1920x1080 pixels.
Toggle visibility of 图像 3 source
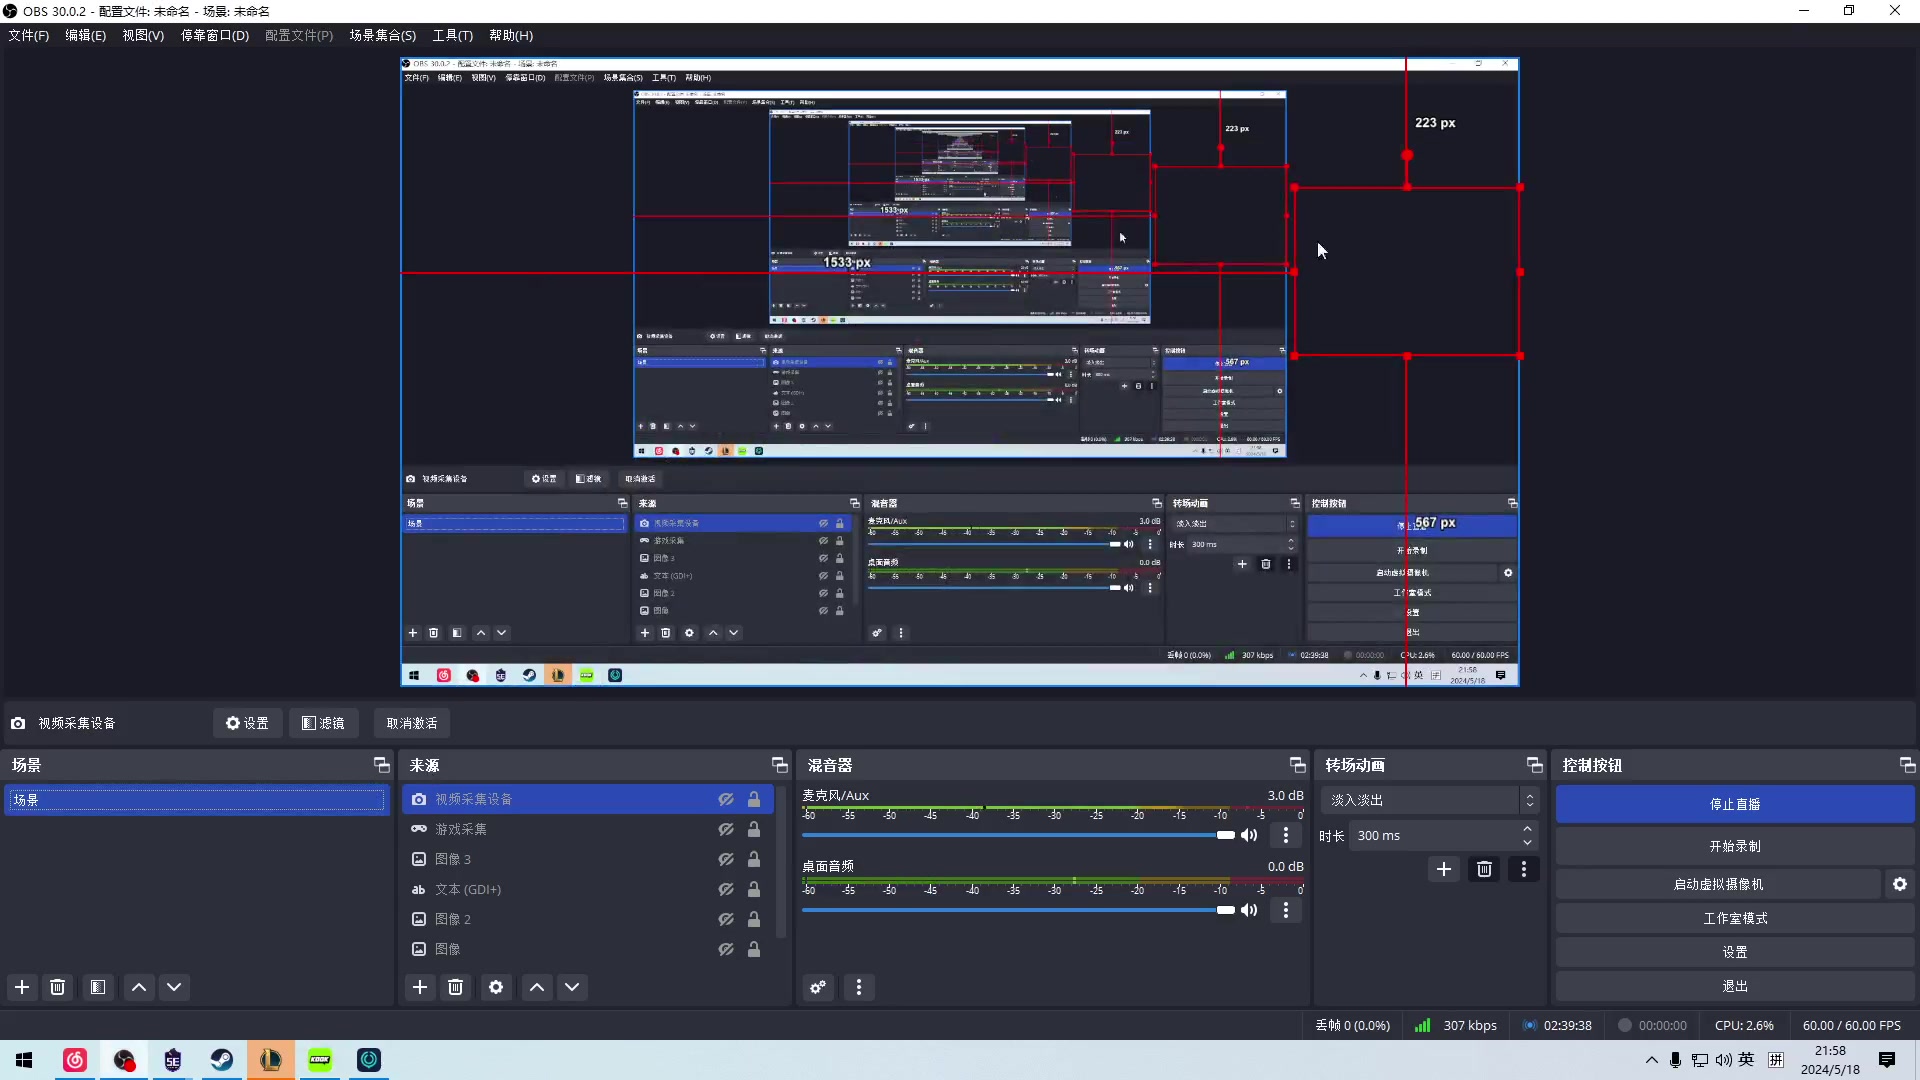pyautogui.click(x=726, y=859)
